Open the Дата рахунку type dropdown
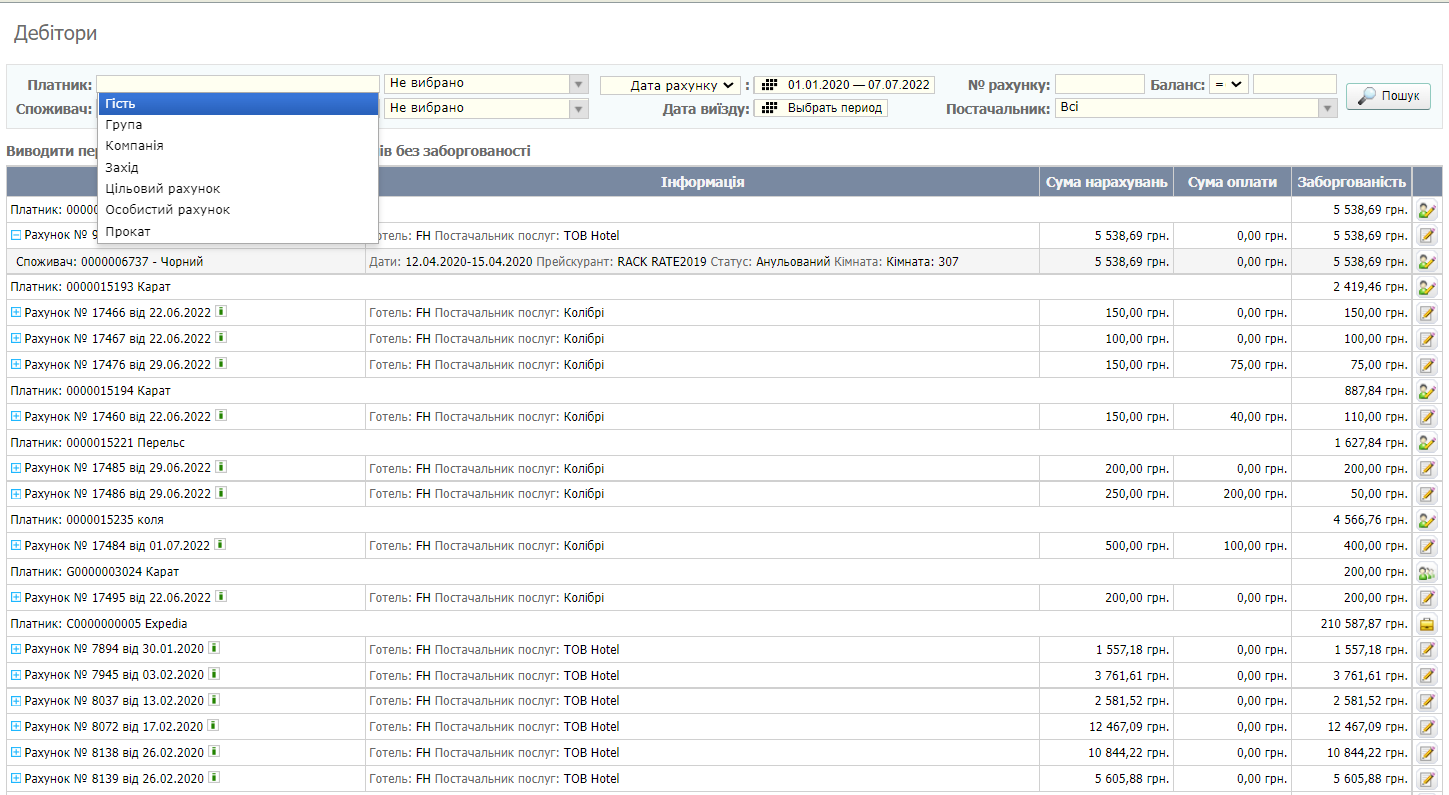This screenshot has height=795, width=1449. tap(670, 86)
